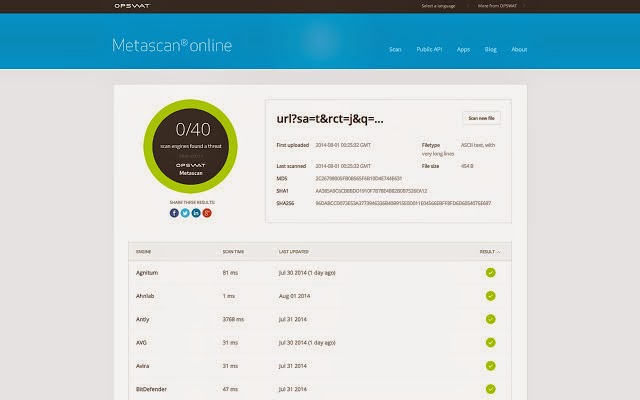The width and height of the screenshot is (640, 400).
Task: Click the Scan new file button
Action: pyautogui.click(x=481, y=118)
